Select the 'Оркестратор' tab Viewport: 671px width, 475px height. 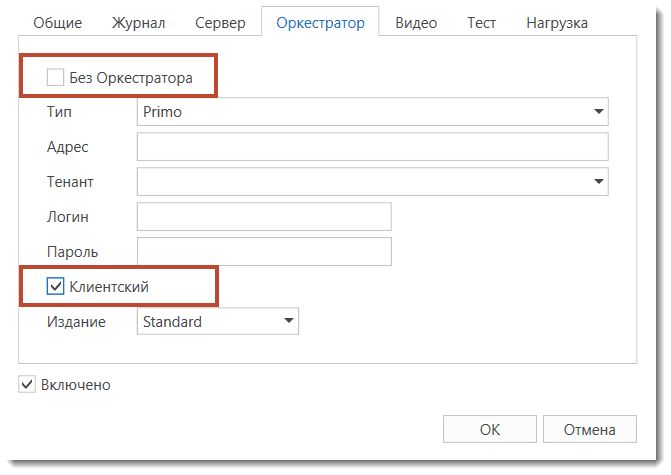tap(320, 22)
